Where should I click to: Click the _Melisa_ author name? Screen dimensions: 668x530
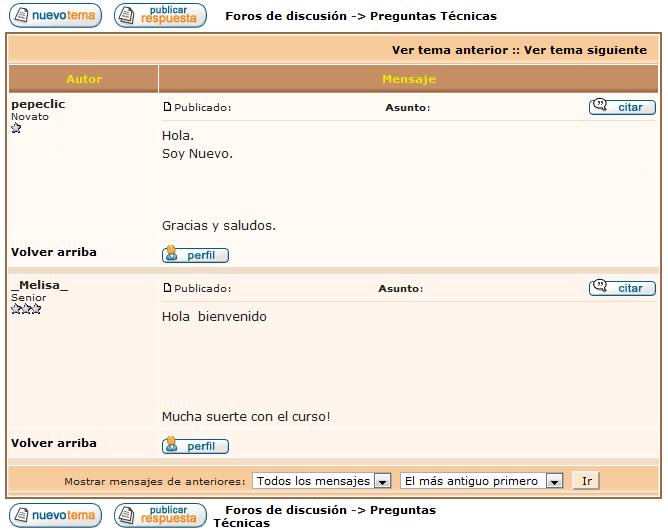40,285
